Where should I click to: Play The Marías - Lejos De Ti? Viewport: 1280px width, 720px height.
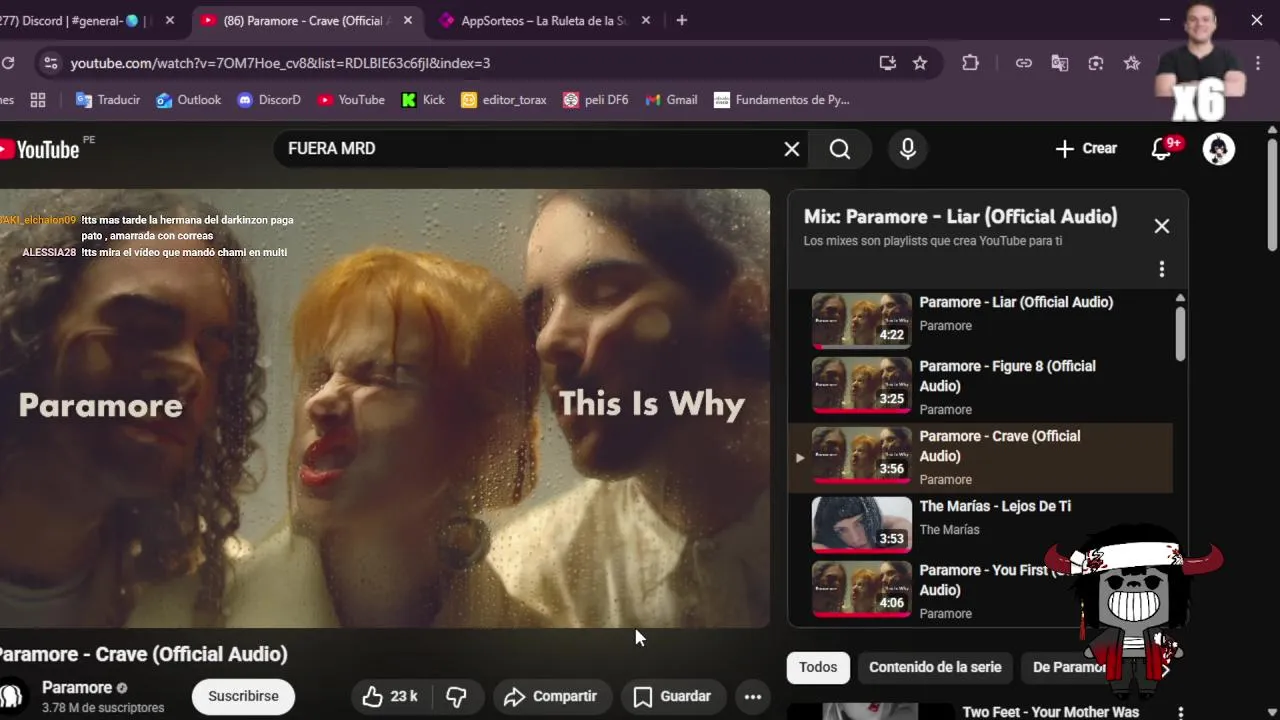tap(980, 524)
